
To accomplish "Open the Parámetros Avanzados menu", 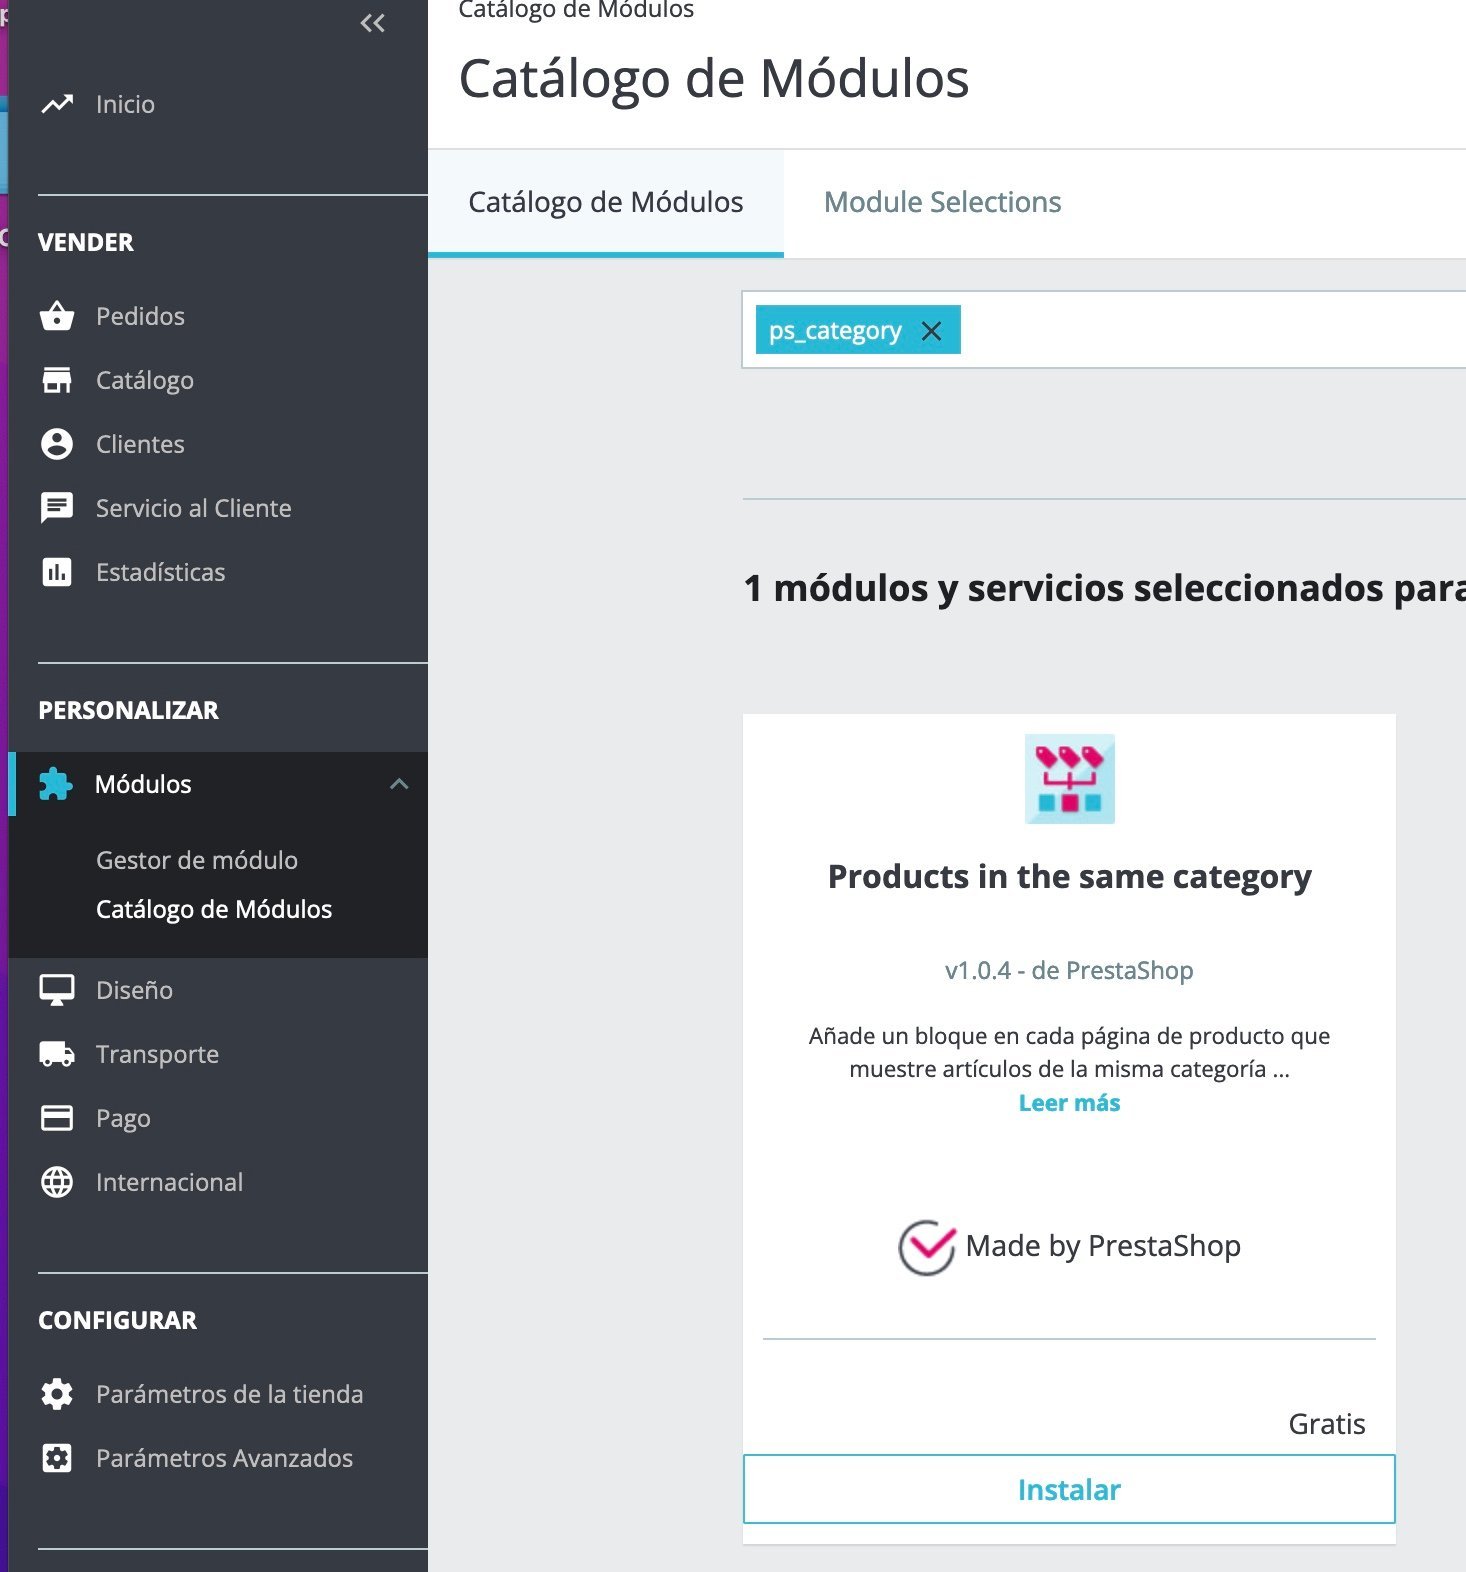I will pos(224,1458).
